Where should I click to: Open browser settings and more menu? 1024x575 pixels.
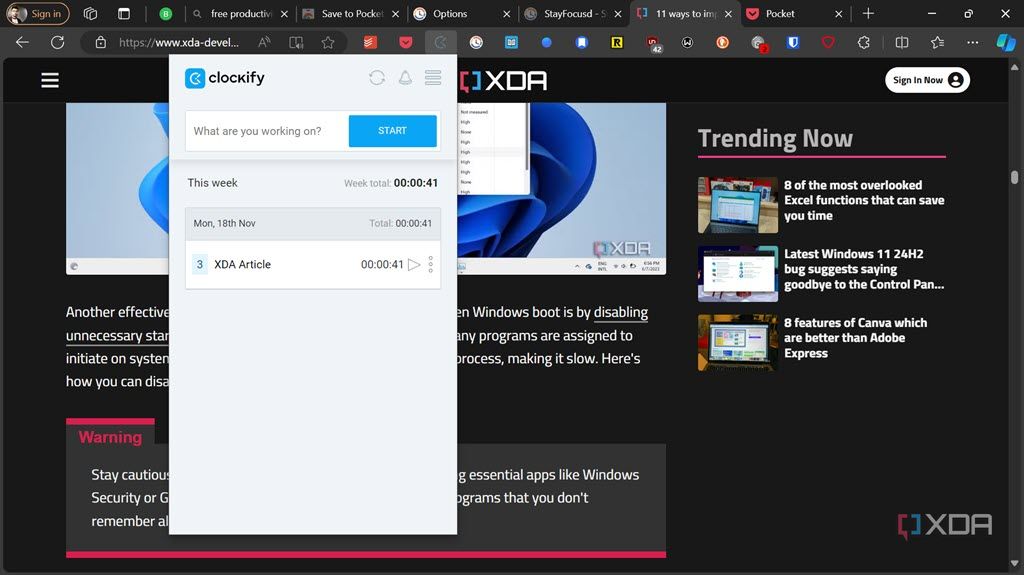(x=972, y=42)
